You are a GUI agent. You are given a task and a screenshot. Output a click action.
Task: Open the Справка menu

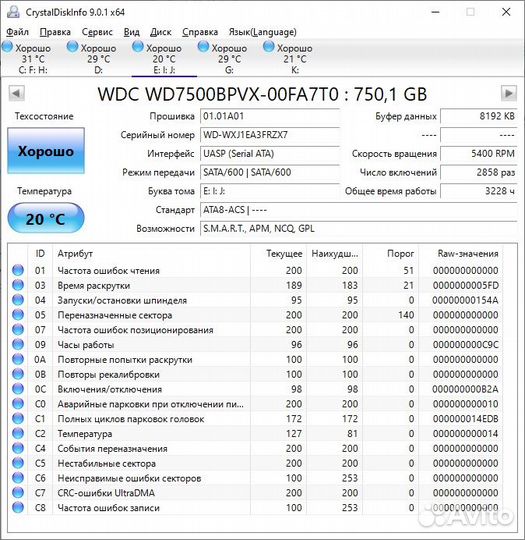coord(200,32)
